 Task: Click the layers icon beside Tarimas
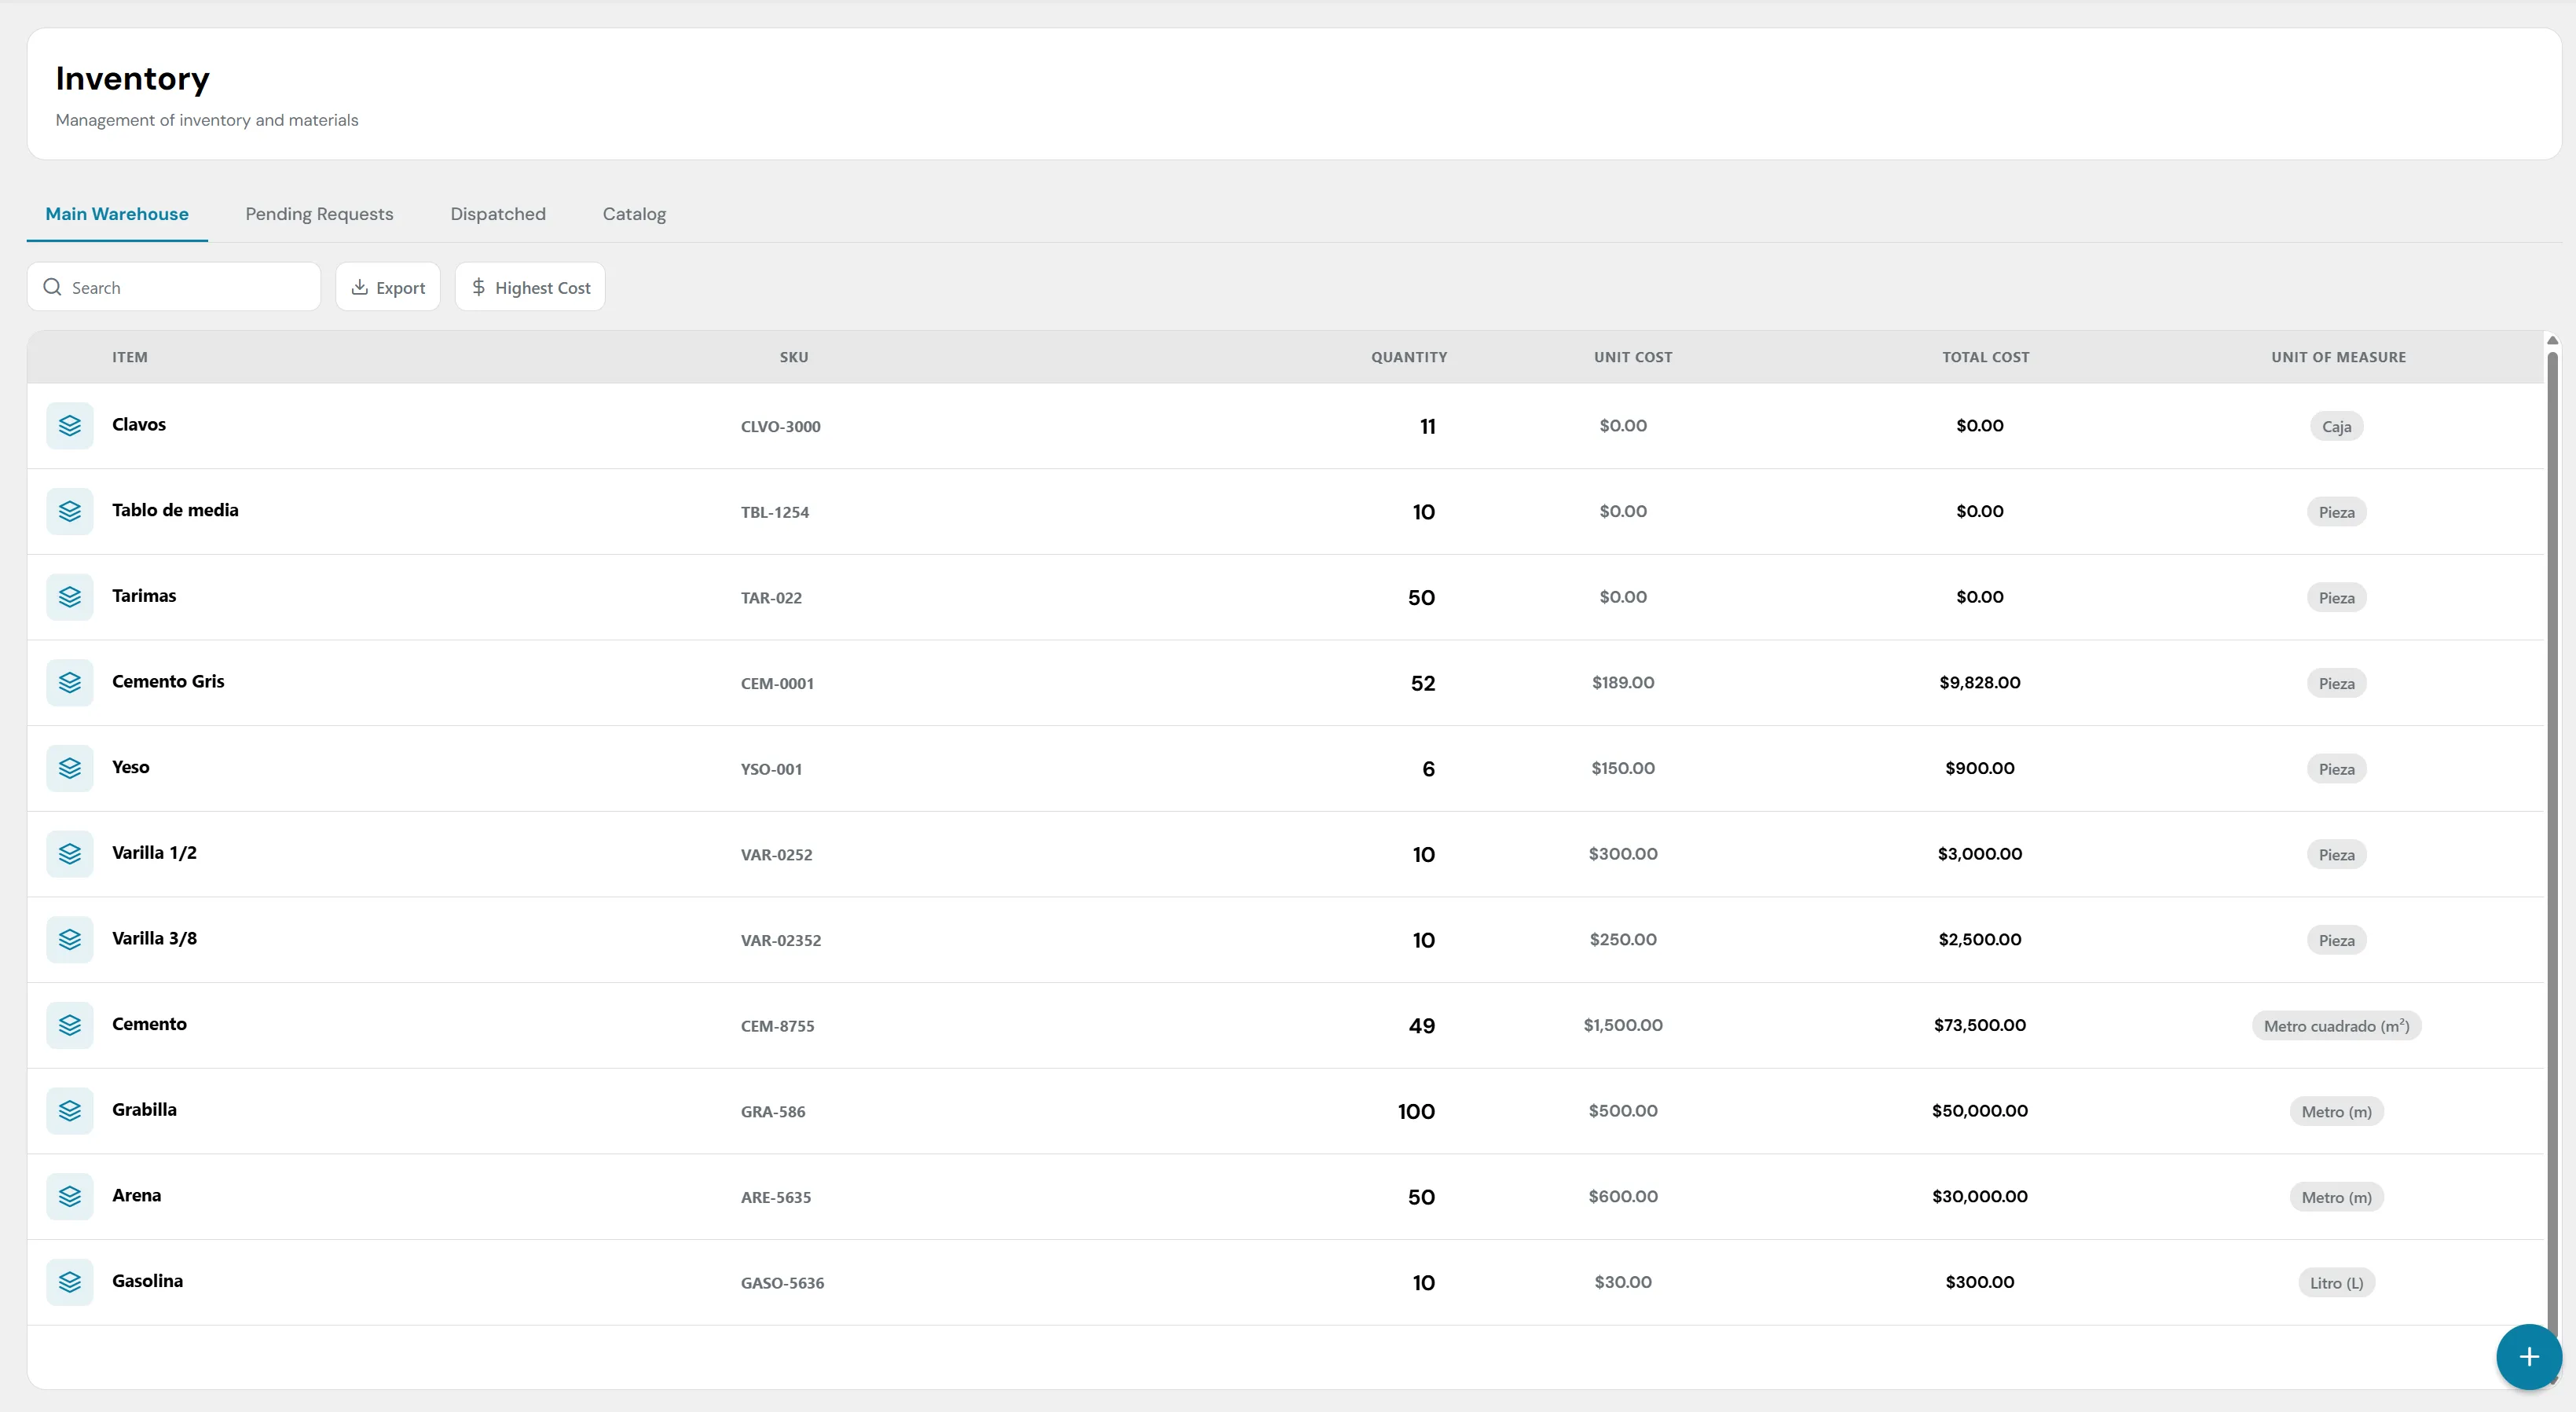70,597
